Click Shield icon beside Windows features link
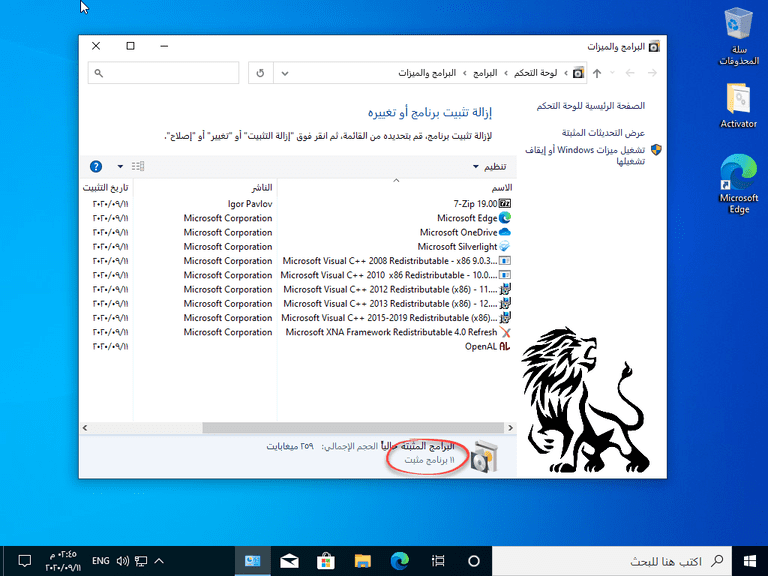The image size is (768, 576). coord(656,150)
